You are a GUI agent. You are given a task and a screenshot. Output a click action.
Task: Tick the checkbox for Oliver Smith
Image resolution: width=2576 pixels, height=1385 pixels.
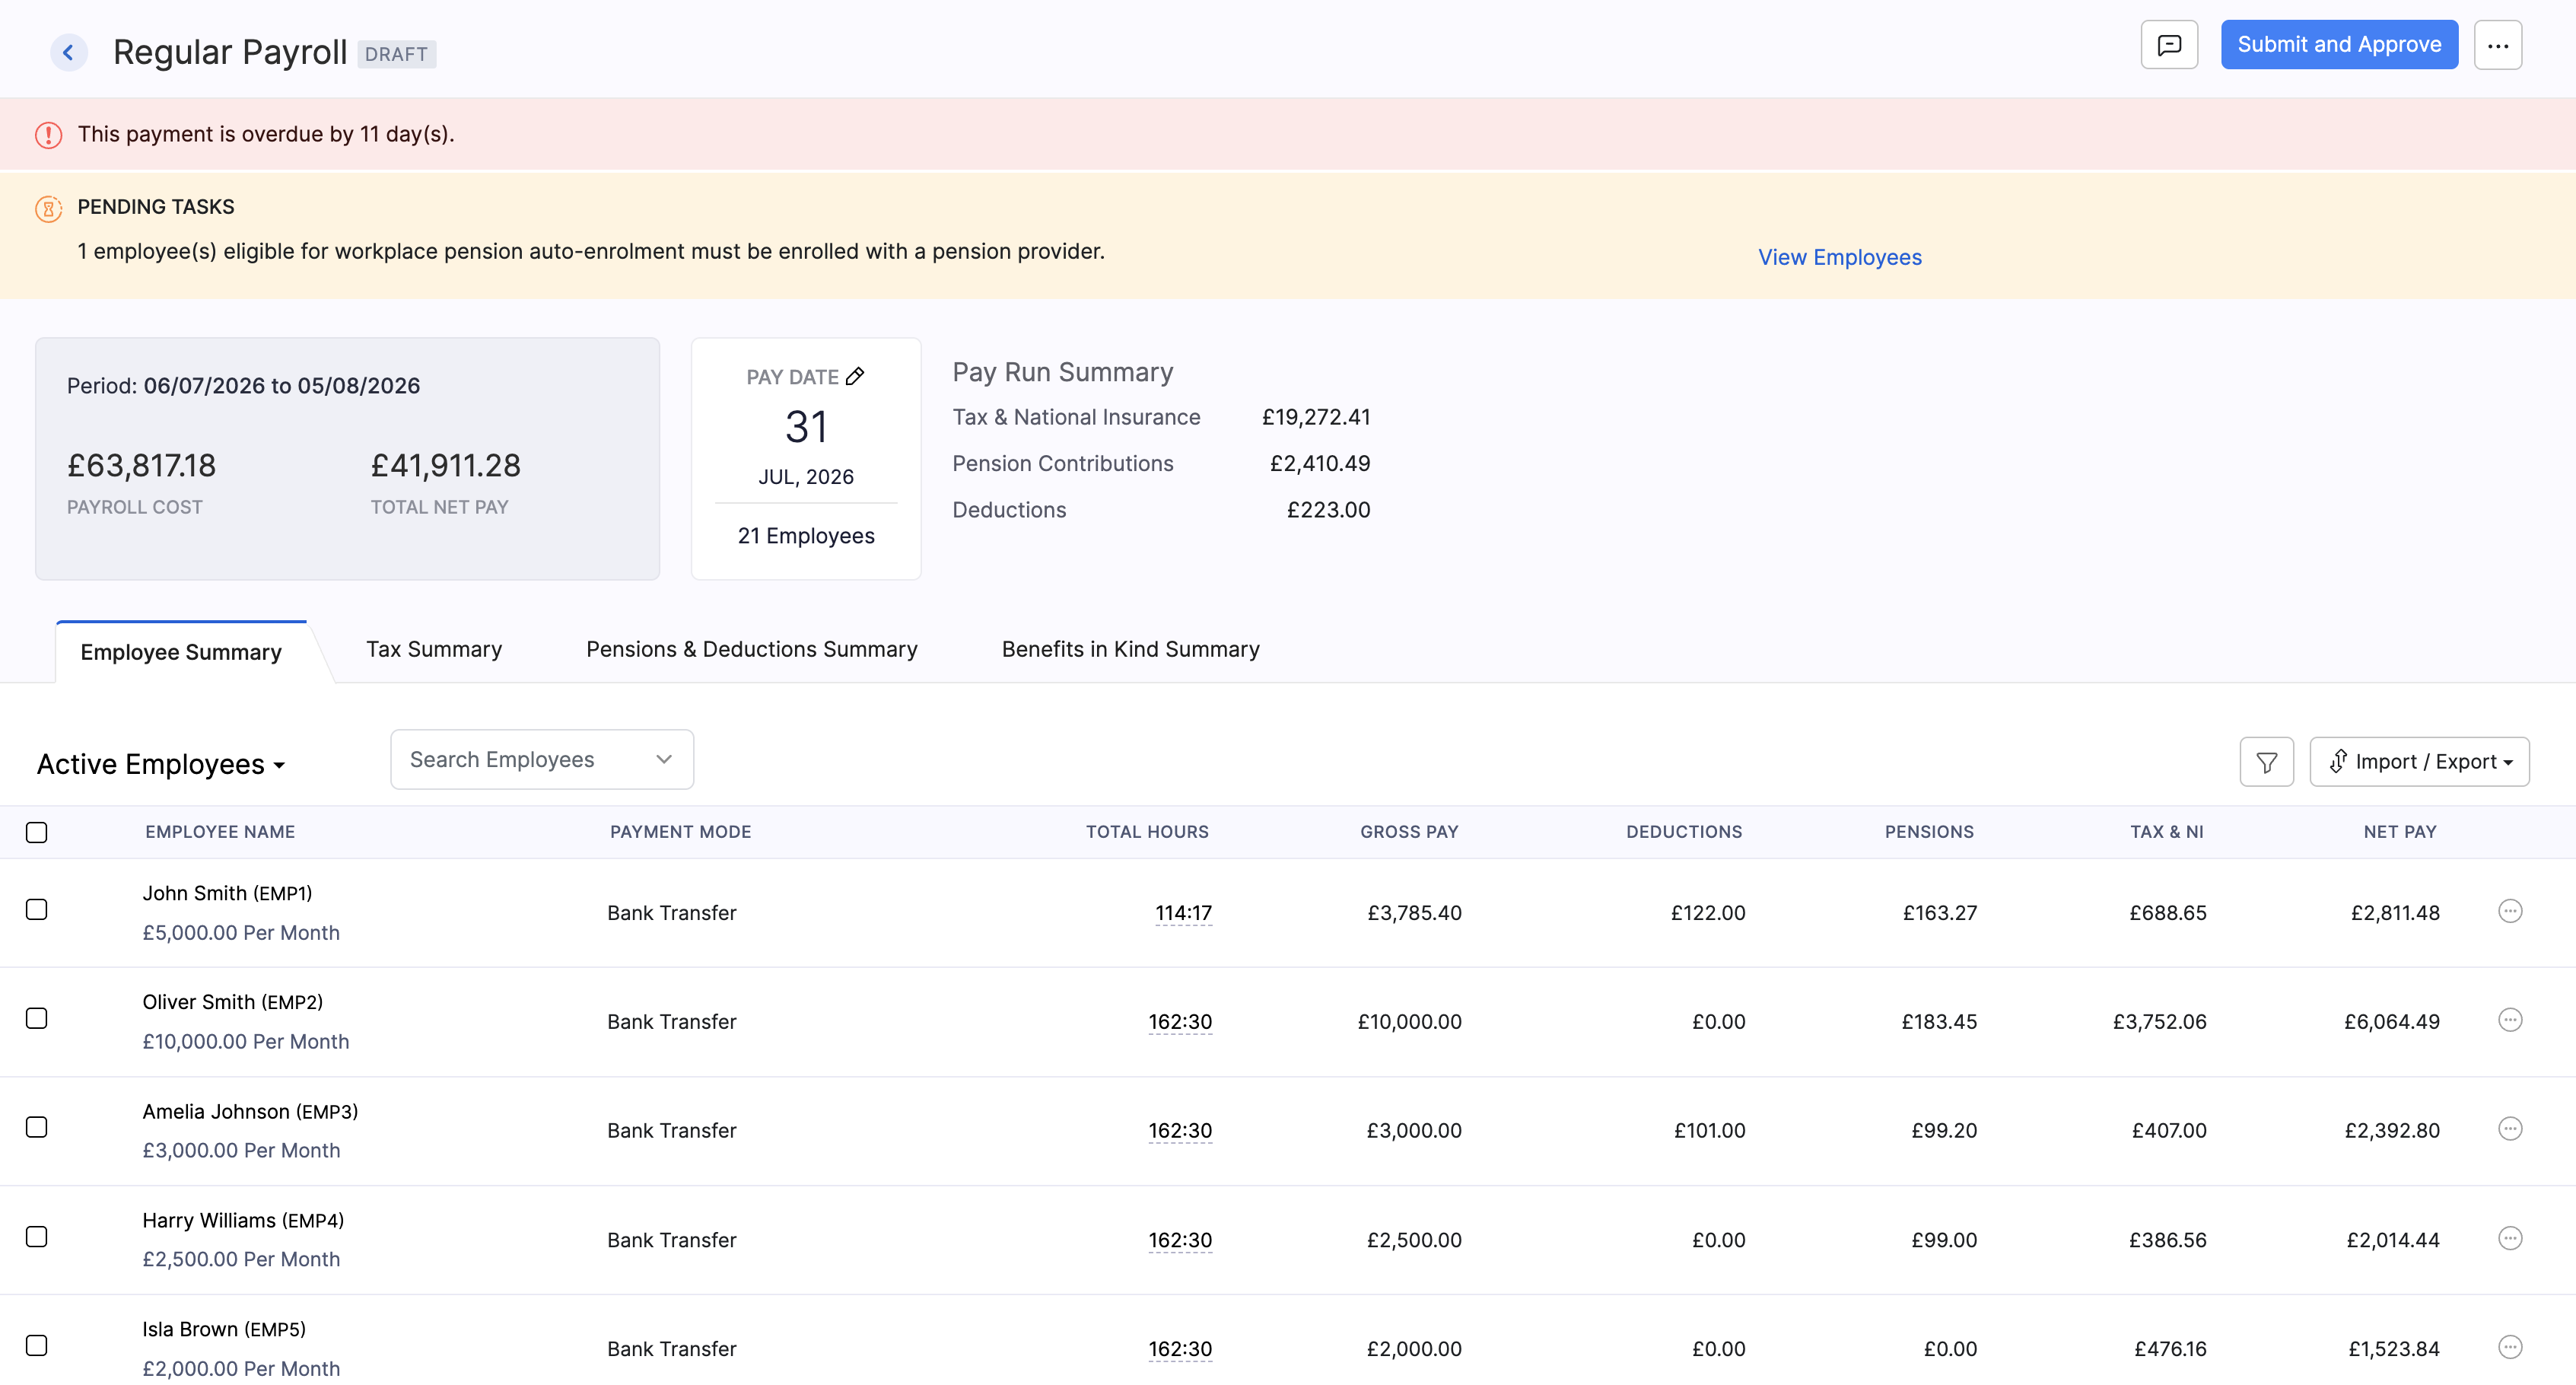pyautogui.click(x=37, y=1018)
